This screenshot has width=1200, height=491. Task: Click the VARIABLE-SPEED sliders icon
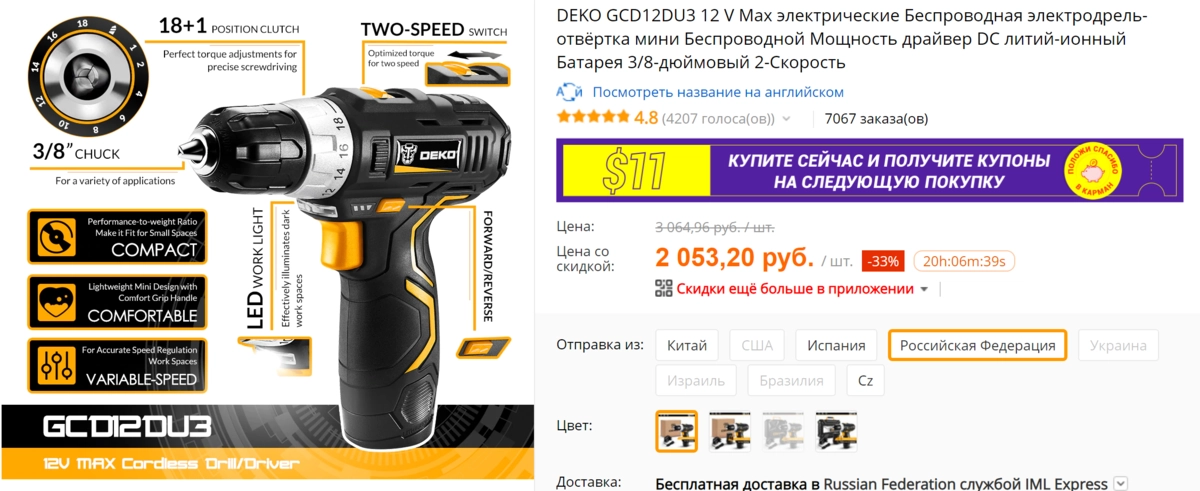pos(55,365)
